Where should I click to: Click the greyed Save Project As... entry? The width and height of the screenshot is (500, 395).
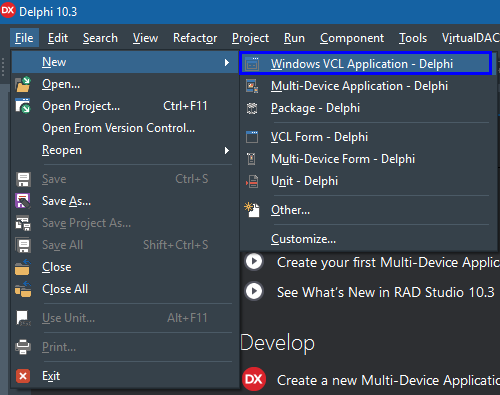[x=125, y=223]
